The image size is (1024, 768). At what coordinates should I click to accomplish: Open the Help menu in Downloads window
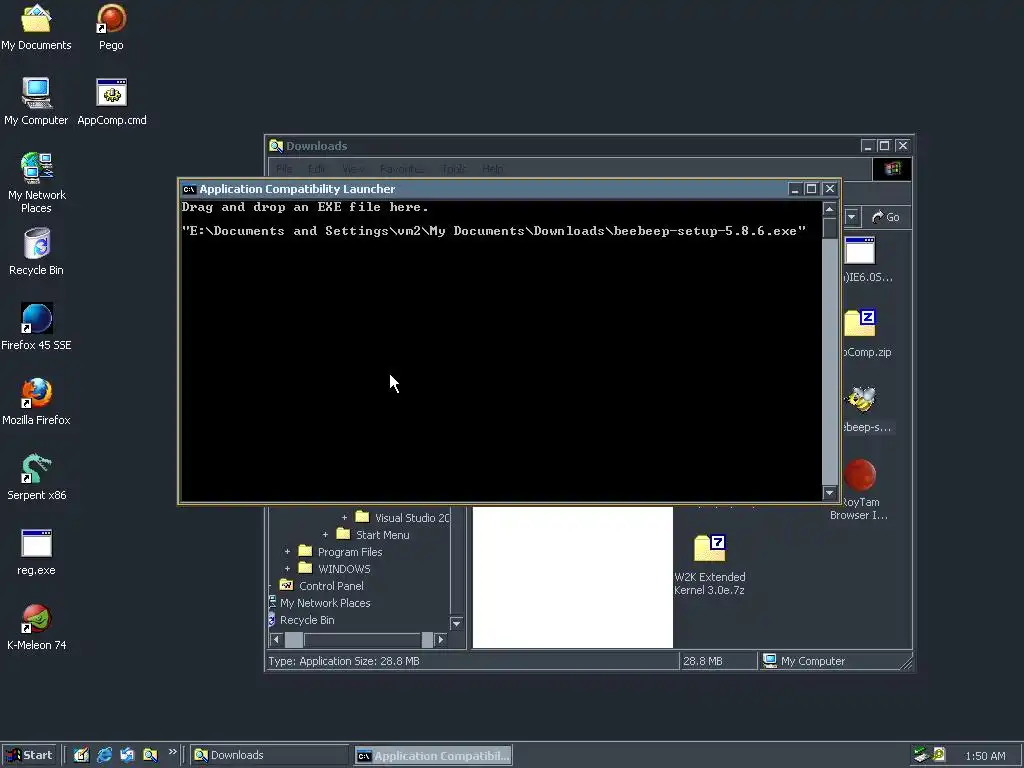click(x=493, y=169)
